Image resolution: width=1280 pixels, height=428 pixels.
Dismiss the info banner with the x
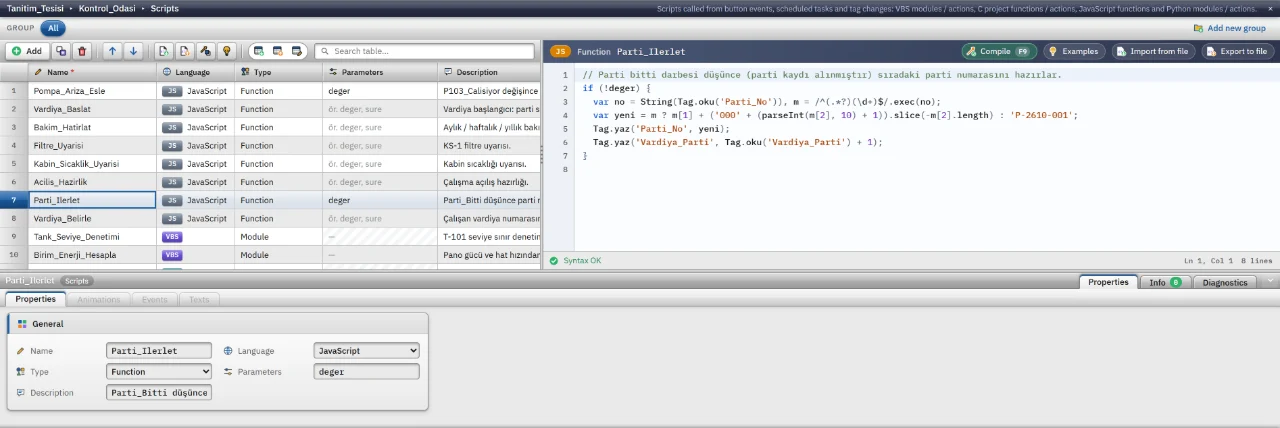(x=1271, y=7)
